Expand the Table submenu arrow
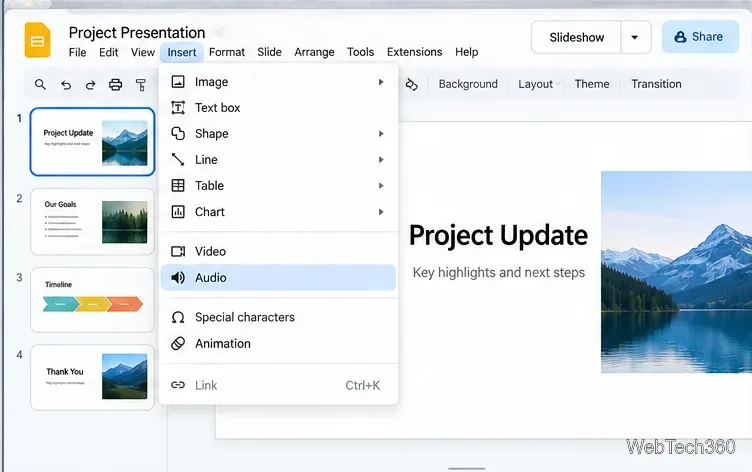The image size is (752, 472). (381, 185)
